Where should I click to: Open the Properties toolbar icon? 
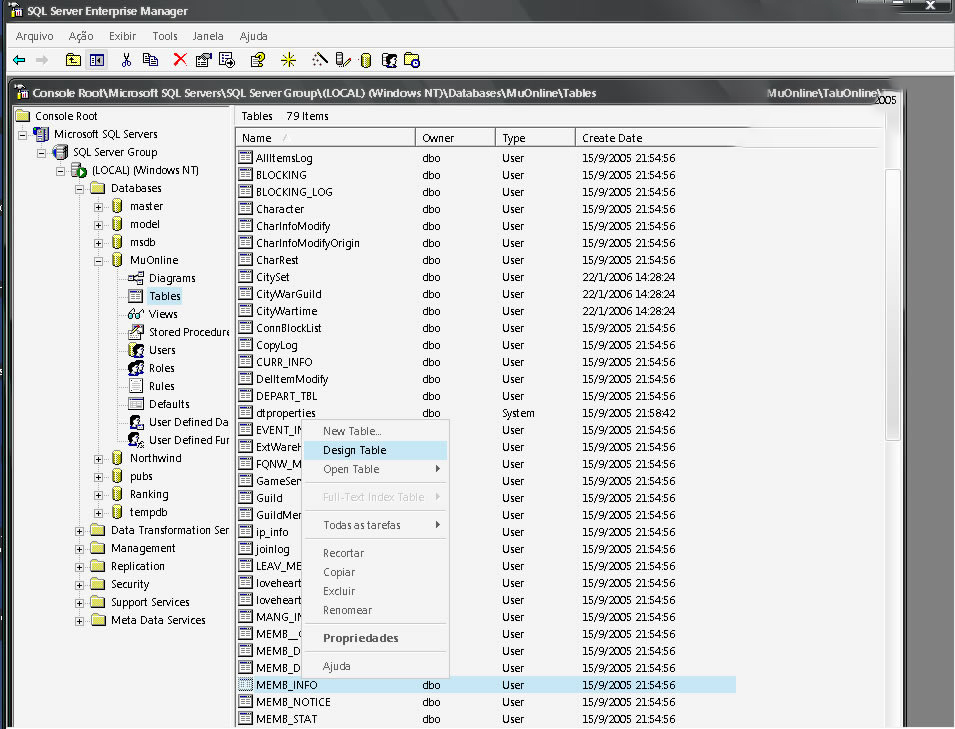[204, 60]
